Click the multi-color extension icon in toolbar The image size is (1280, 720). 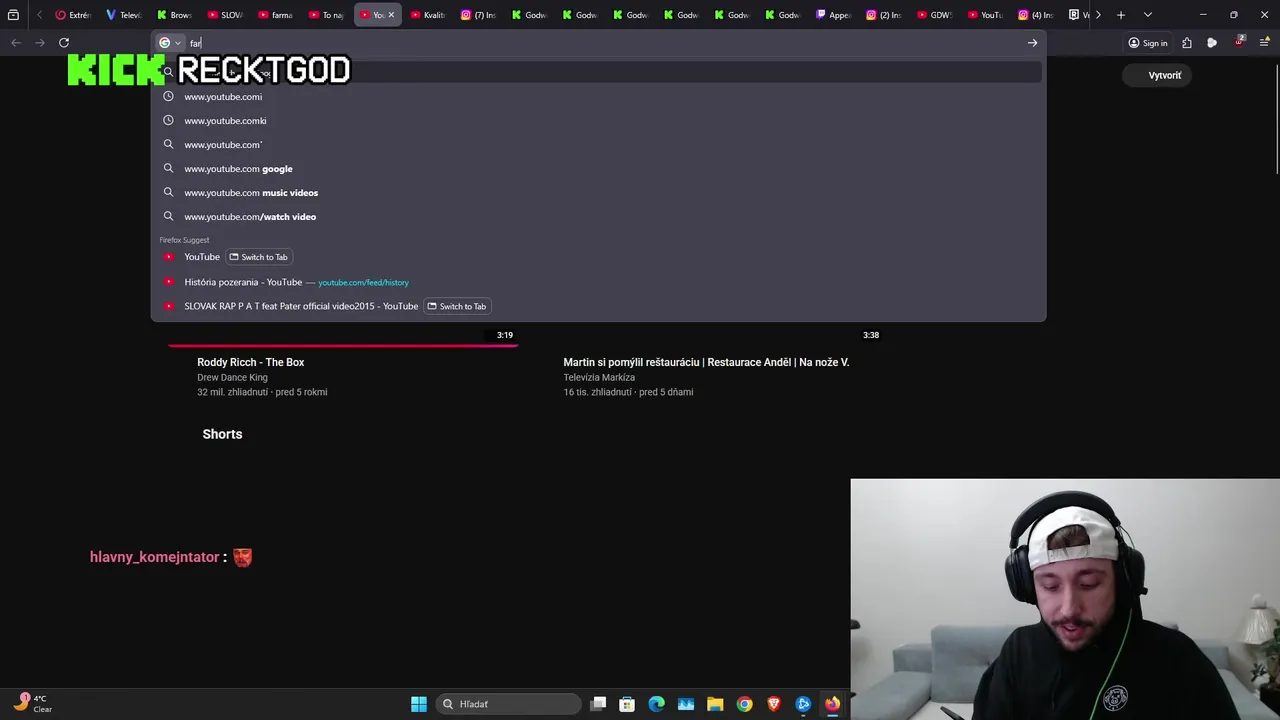pos(1212,43)
